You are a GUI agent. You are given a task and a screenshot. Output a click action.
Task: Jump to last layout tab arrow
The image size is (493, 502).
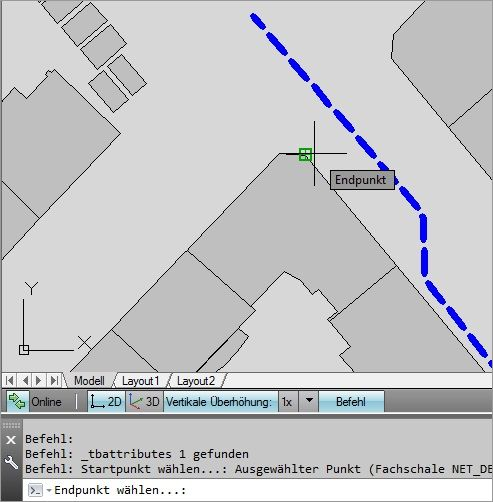[54, 380]
